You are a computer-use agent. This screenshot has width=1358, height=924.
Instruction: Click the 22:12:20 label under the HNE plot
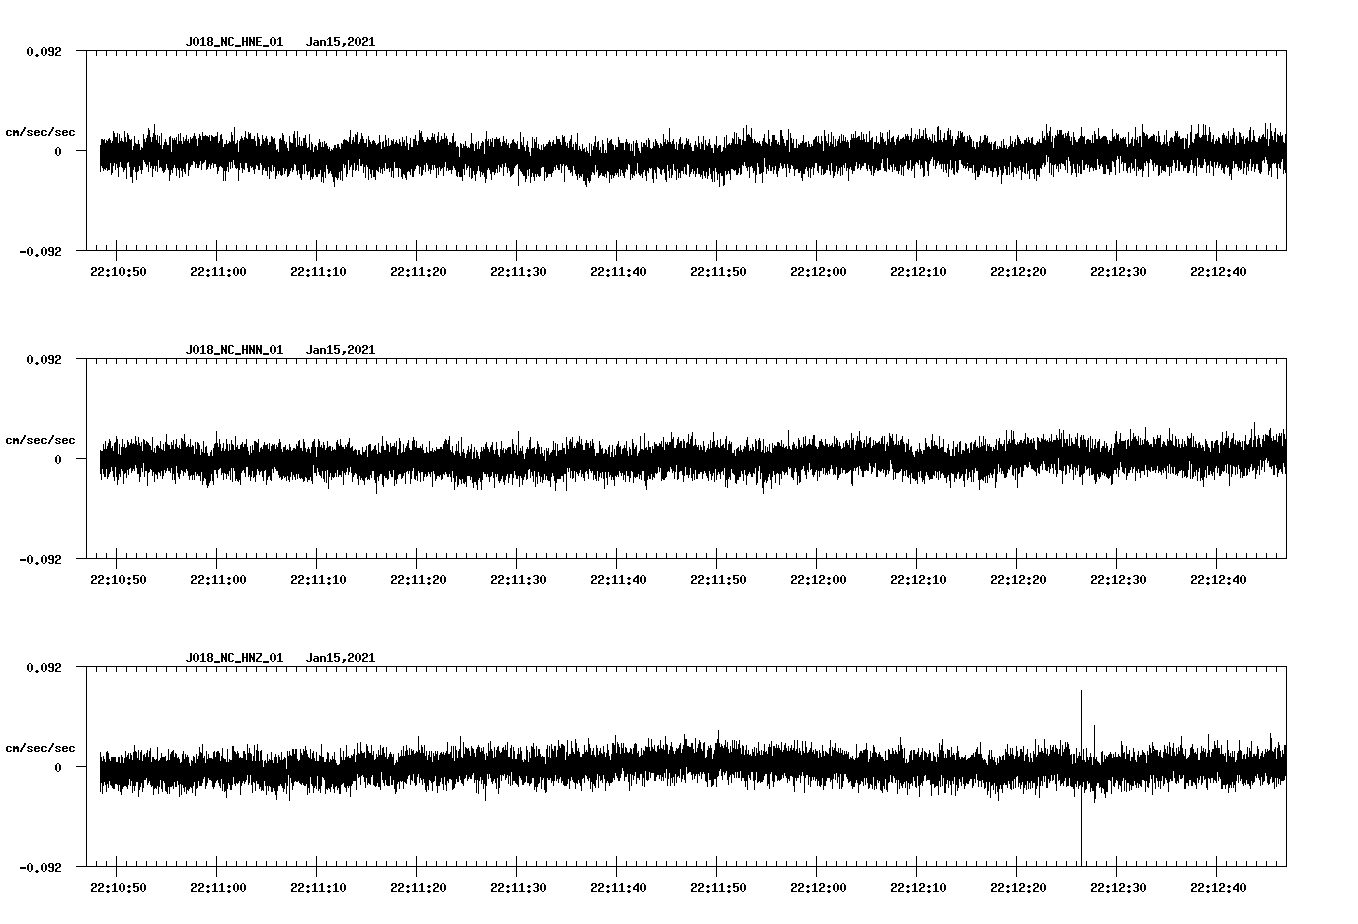(1018, 270)
